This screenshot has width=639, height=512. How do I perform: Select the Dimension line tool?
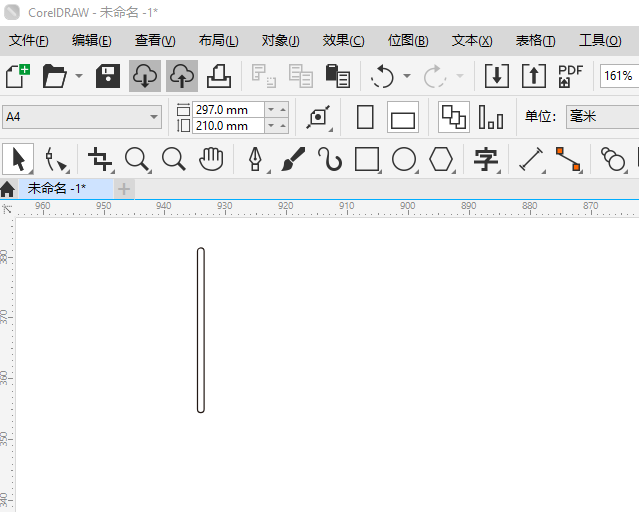tap(531, 159)
